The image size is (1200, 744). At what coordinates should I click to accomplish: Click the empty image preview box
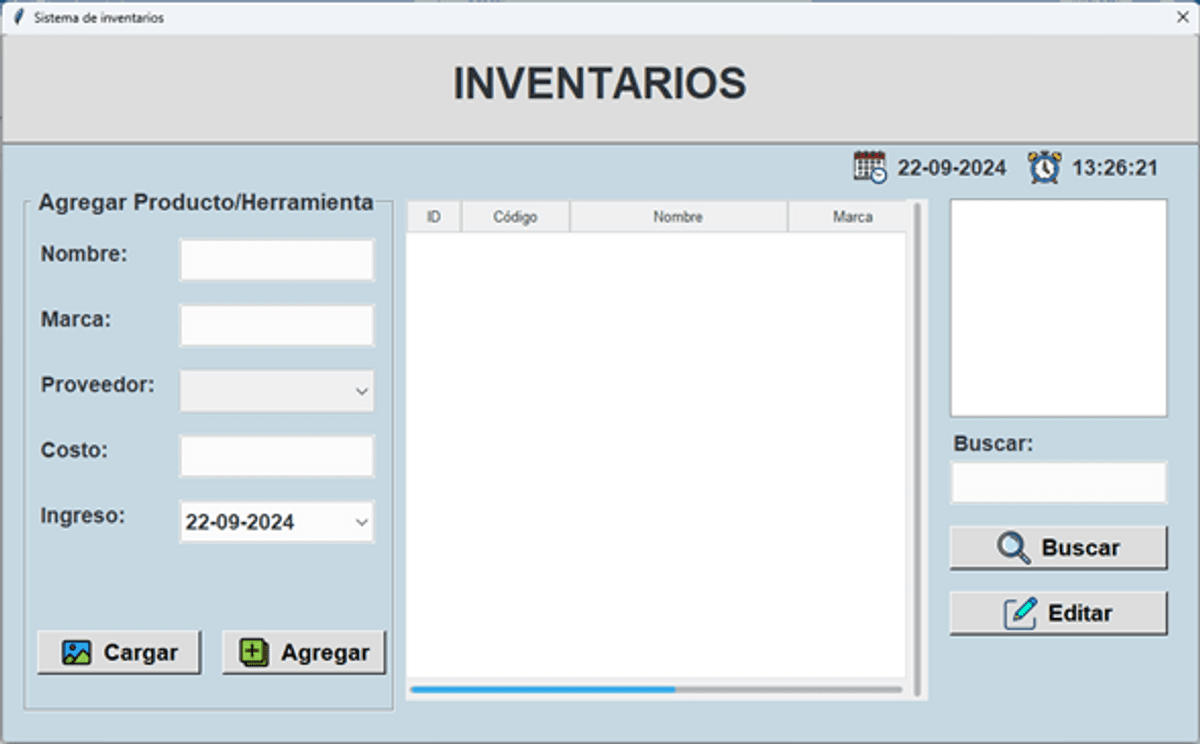(x=1058, y=308)
